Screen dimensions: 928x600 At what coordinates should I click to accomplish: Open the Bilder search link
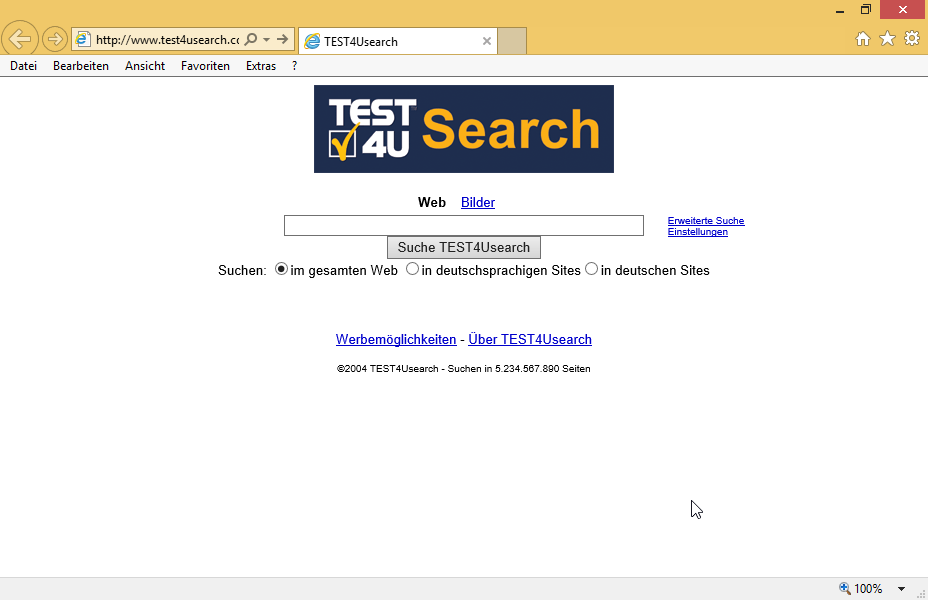click(x=478, y=202)
